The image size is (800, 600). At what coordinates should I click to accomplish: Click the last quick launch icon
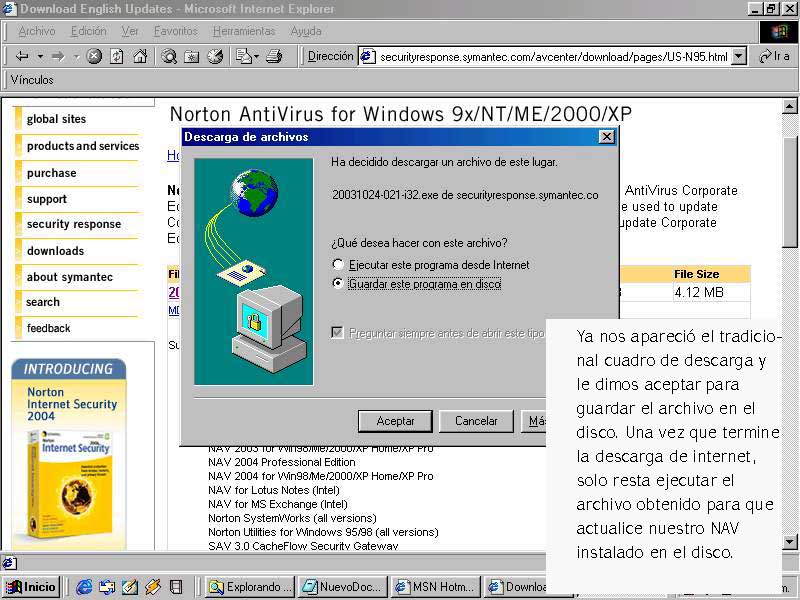176,587
